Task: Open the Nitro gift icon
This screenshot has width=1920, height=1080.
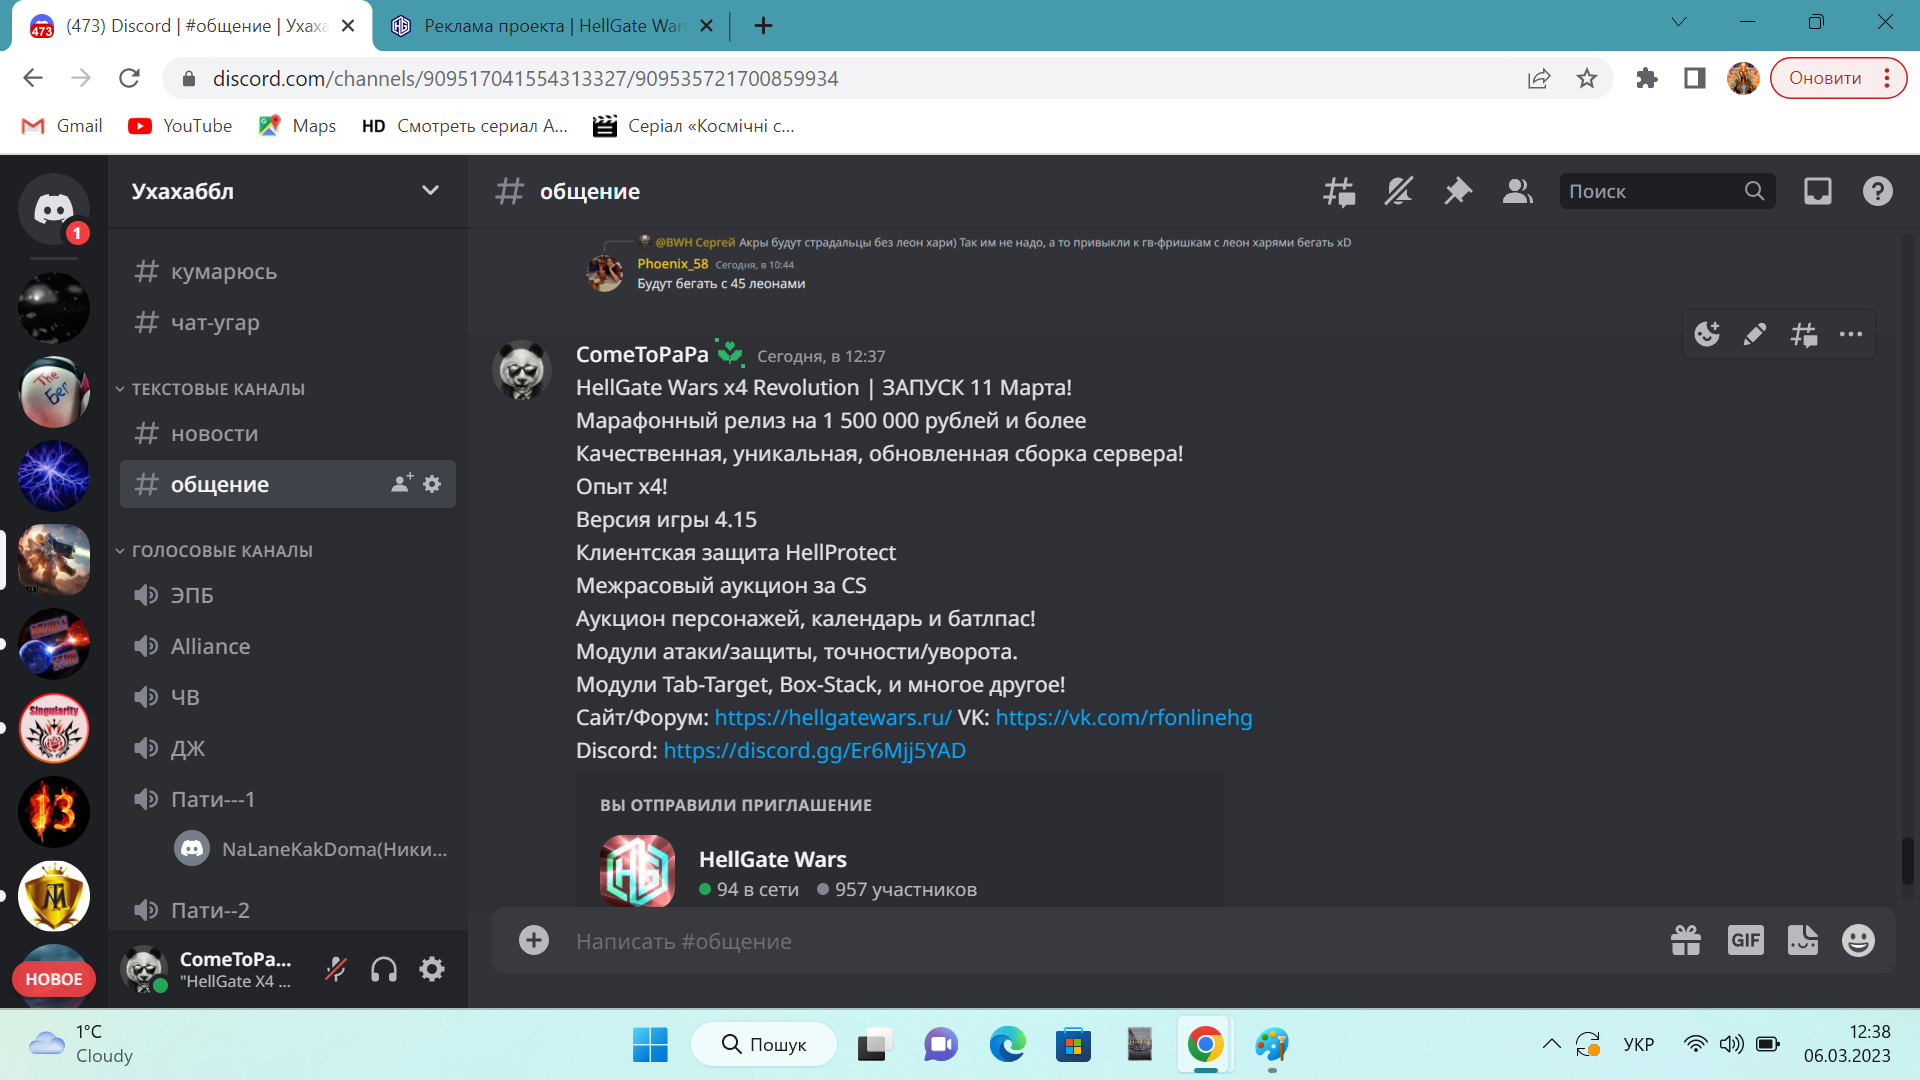Action: click(1686, 940)
